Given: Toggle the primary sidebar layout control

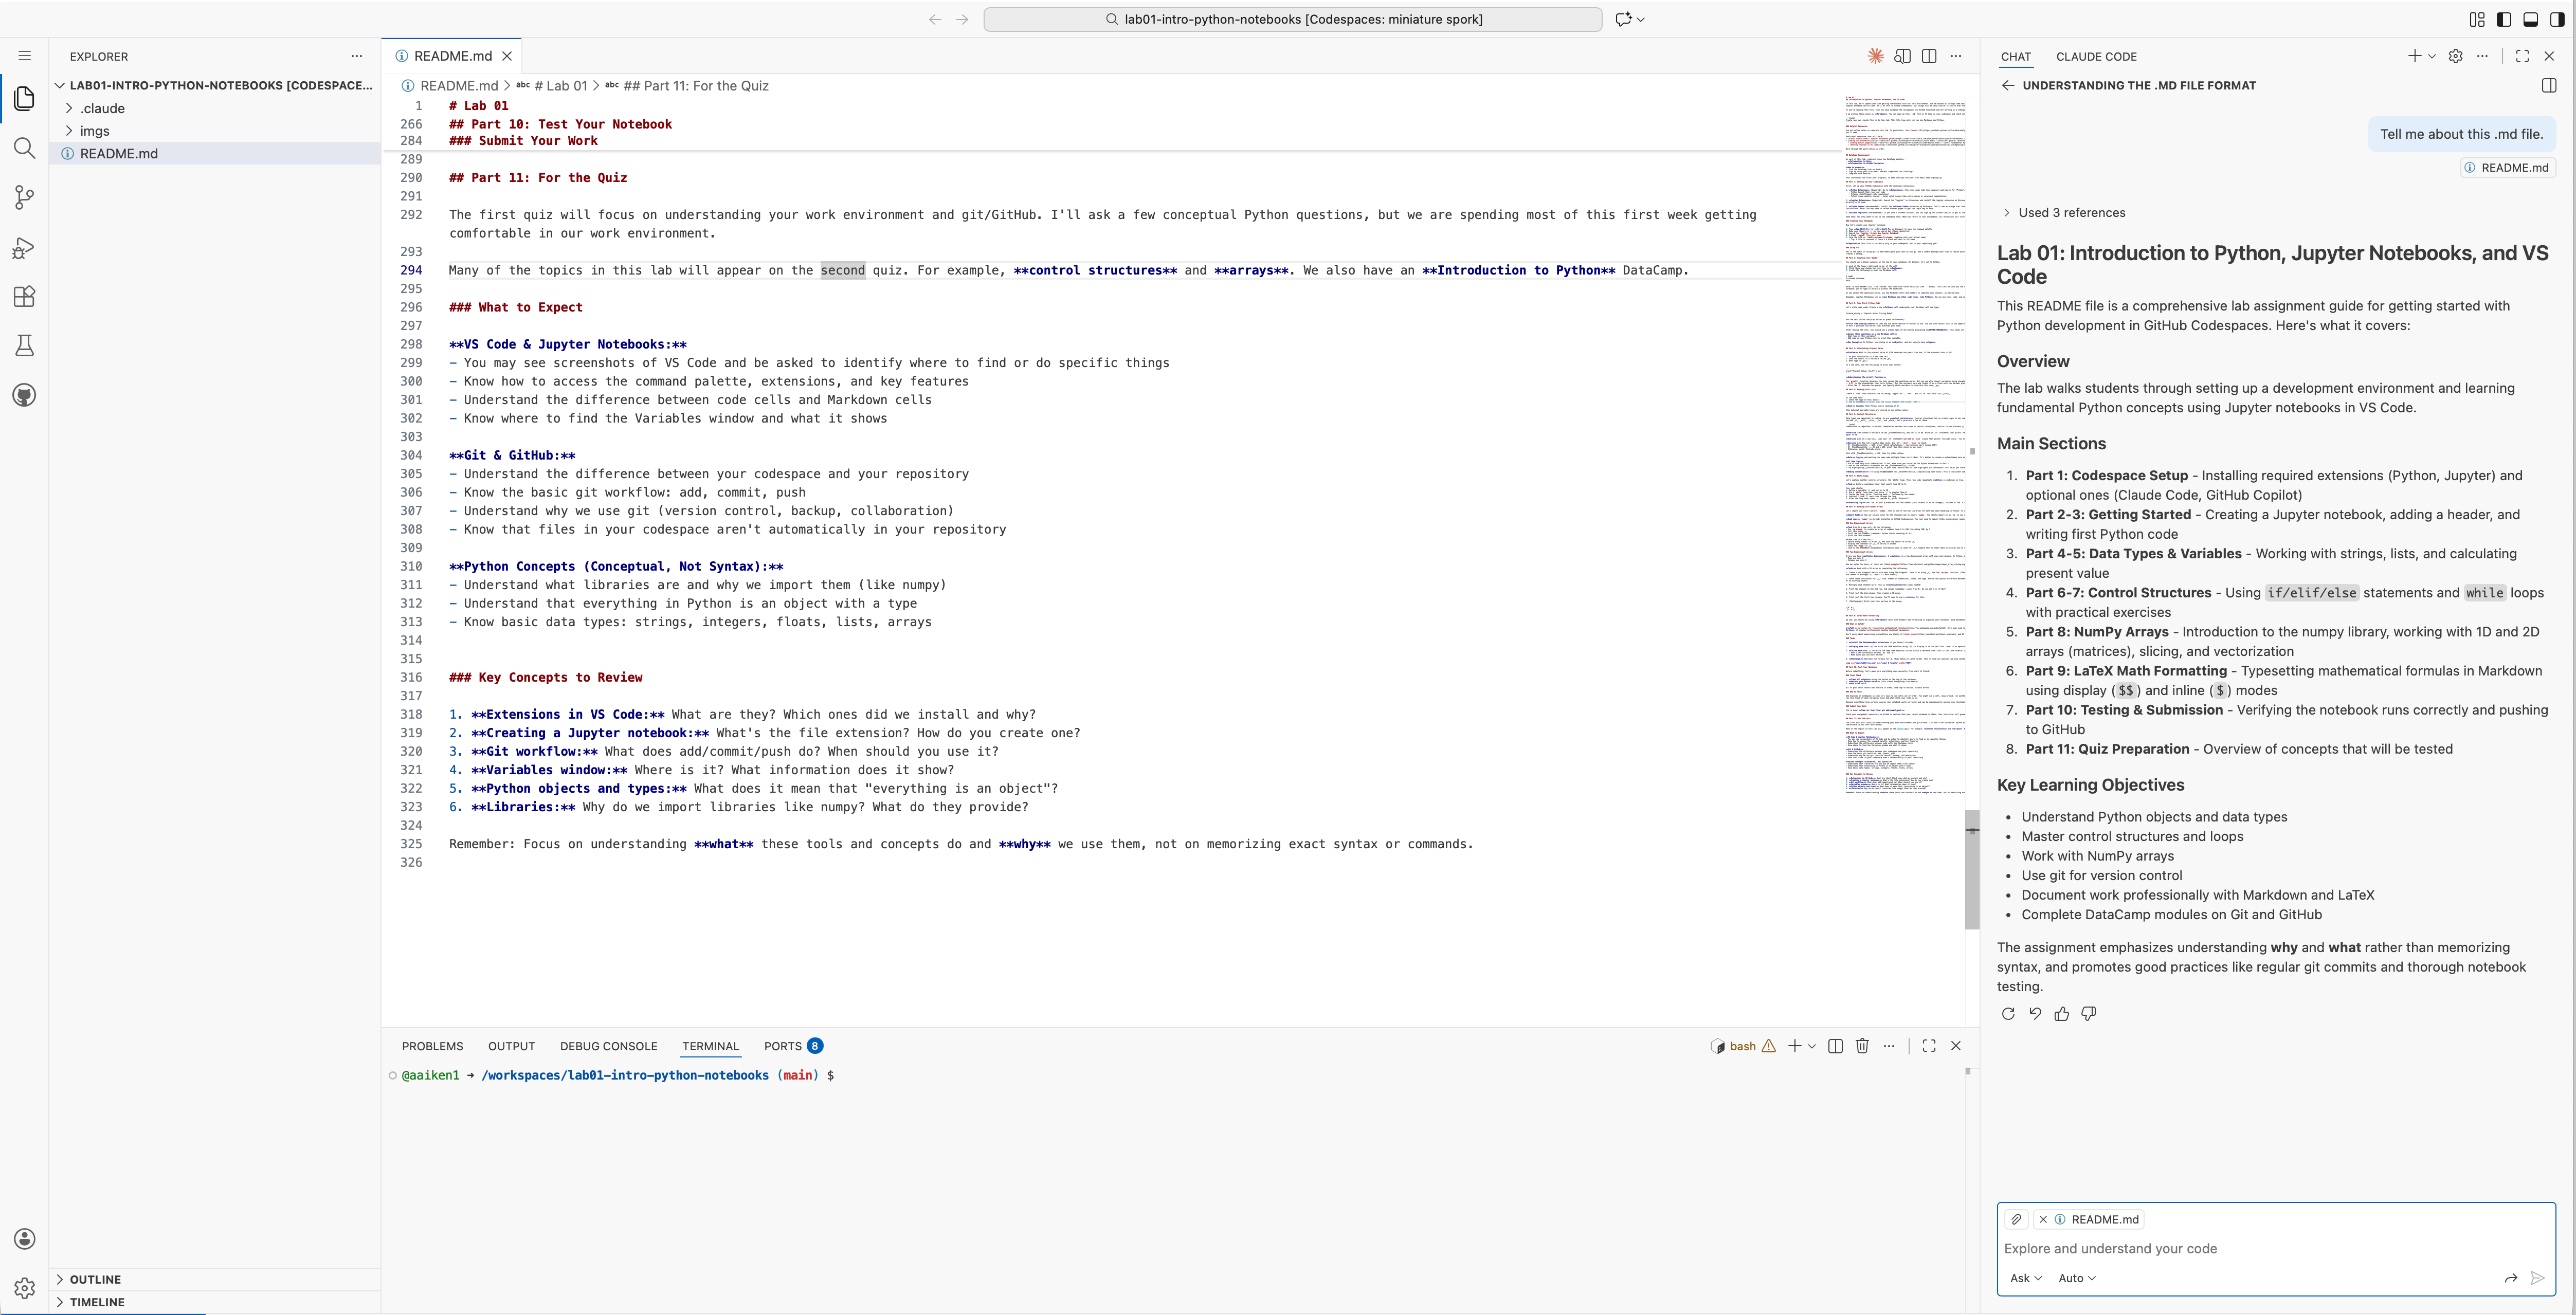Looking at the screenshot, I should 2504,19.
